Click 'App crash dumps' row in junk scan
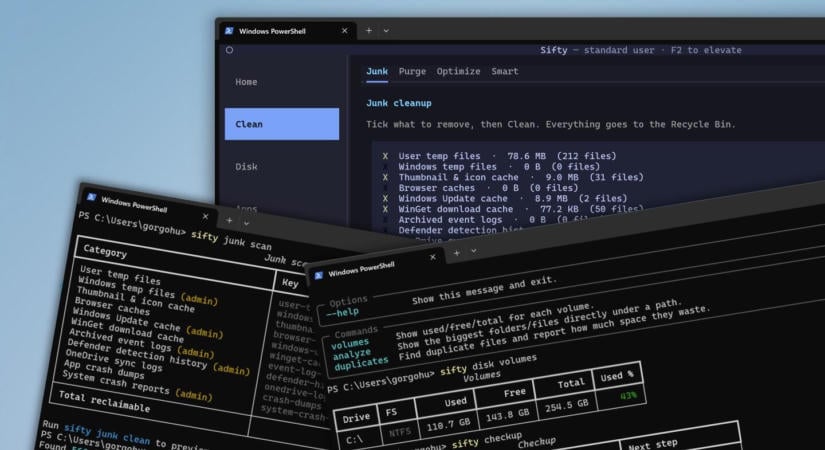Screen dimensions: 825x450 pos(104,368)
